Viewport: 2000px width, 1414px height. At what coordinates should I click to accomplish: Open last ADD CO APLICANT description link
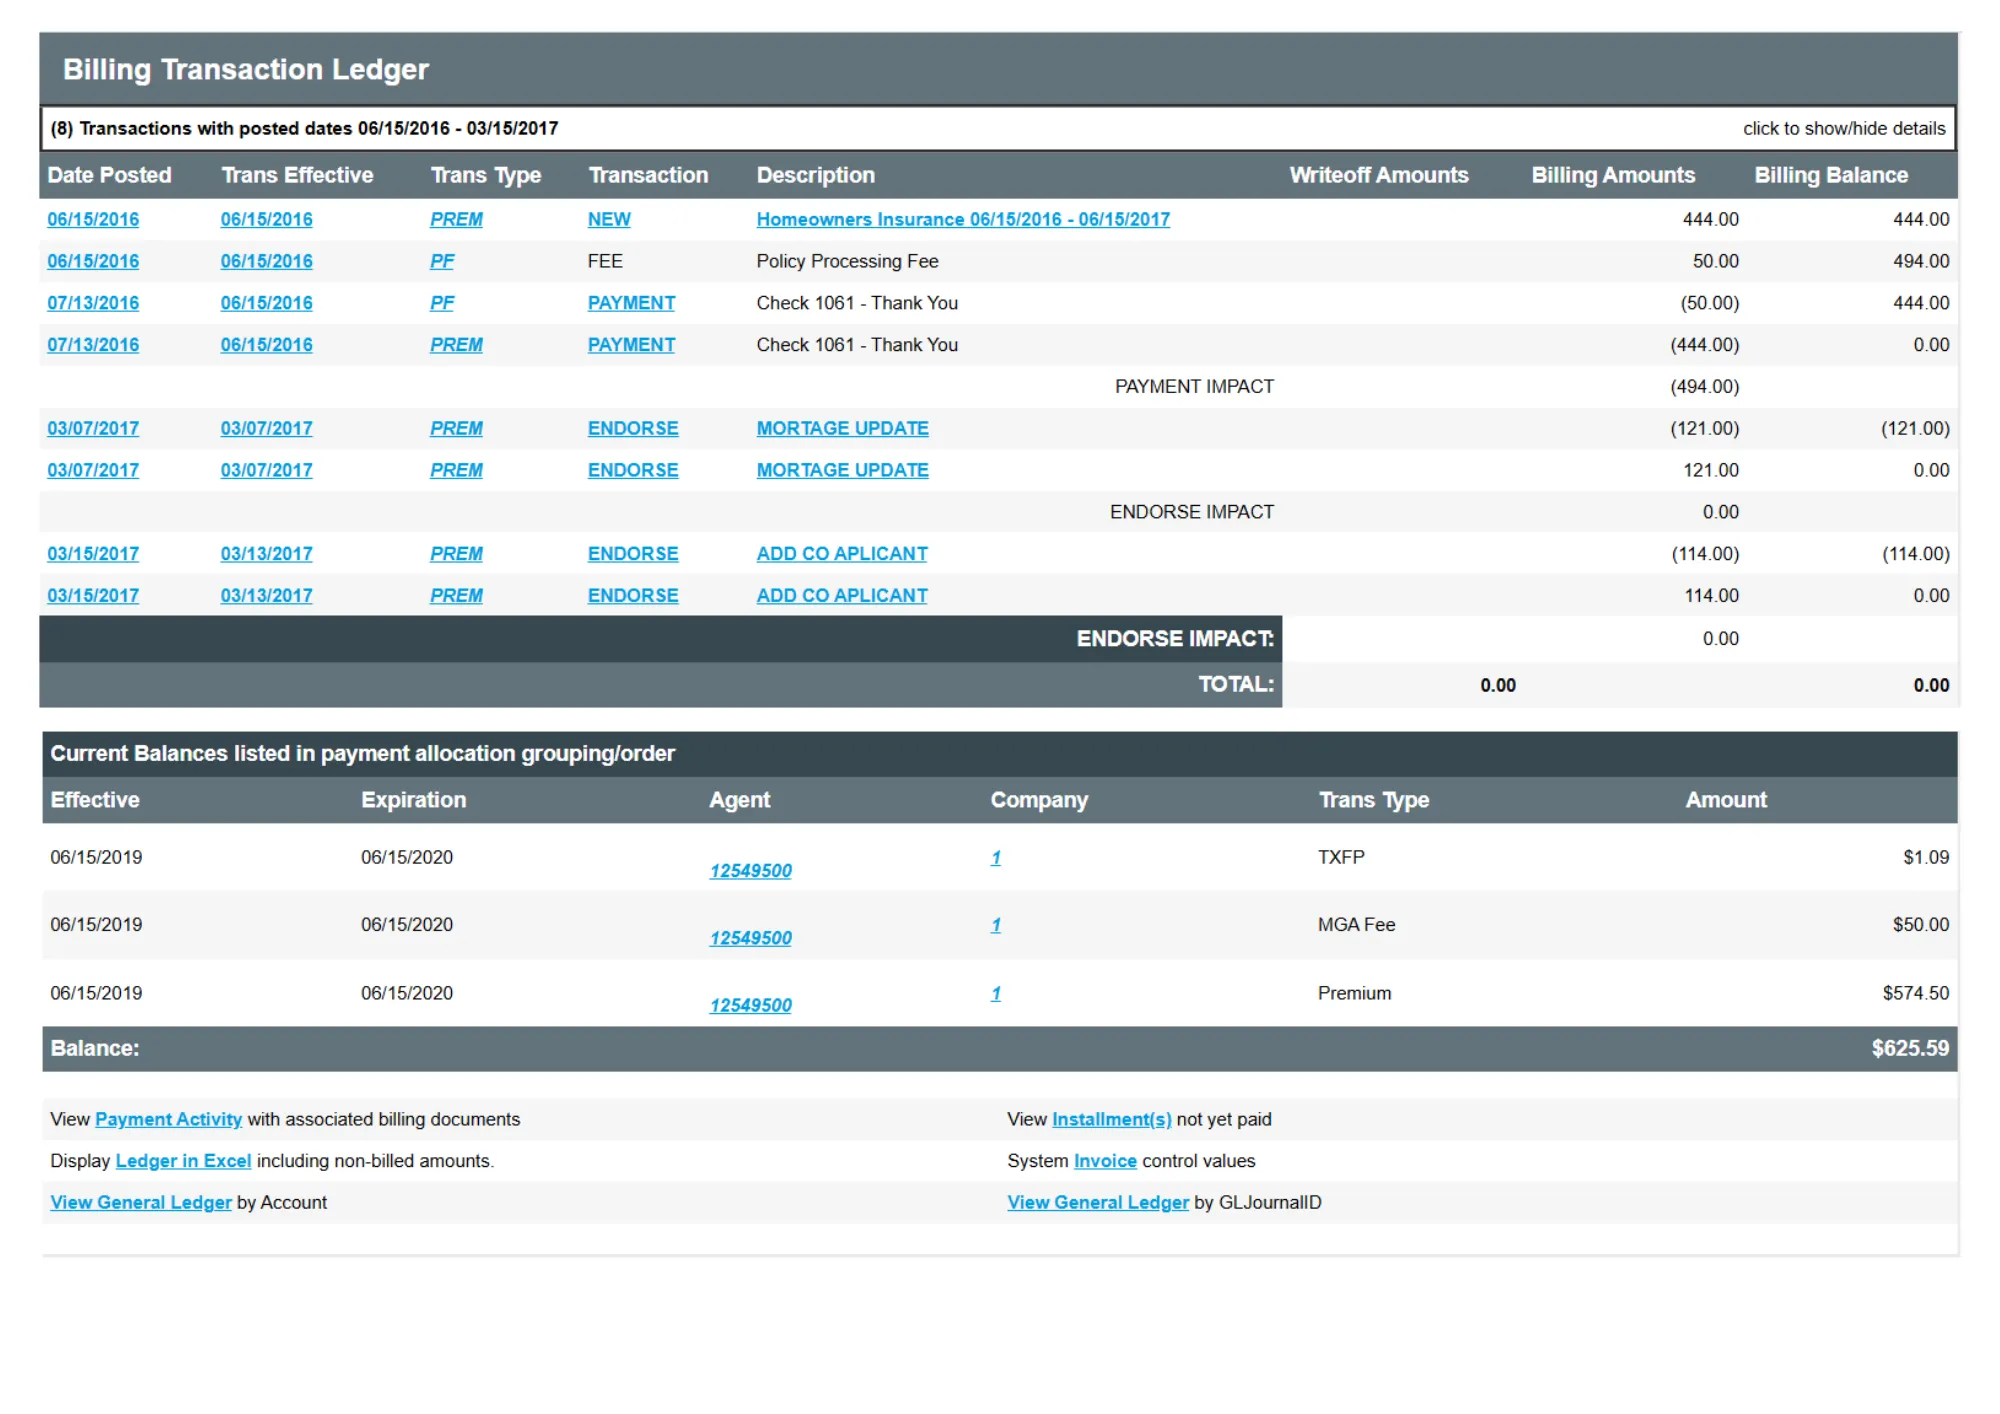click(841, 595)
